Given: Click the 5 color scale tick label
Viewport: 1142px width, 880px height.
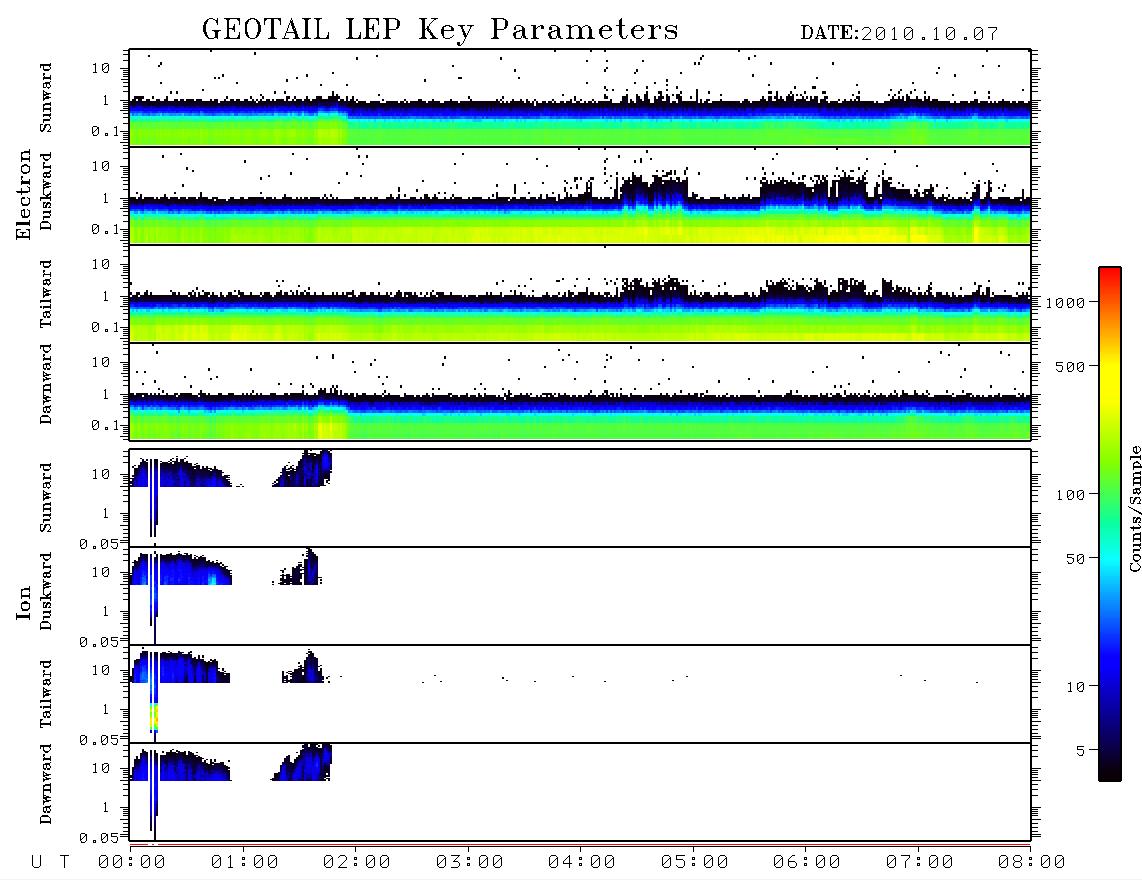Looking at the screenshot, I should [x=1080, y=751].
